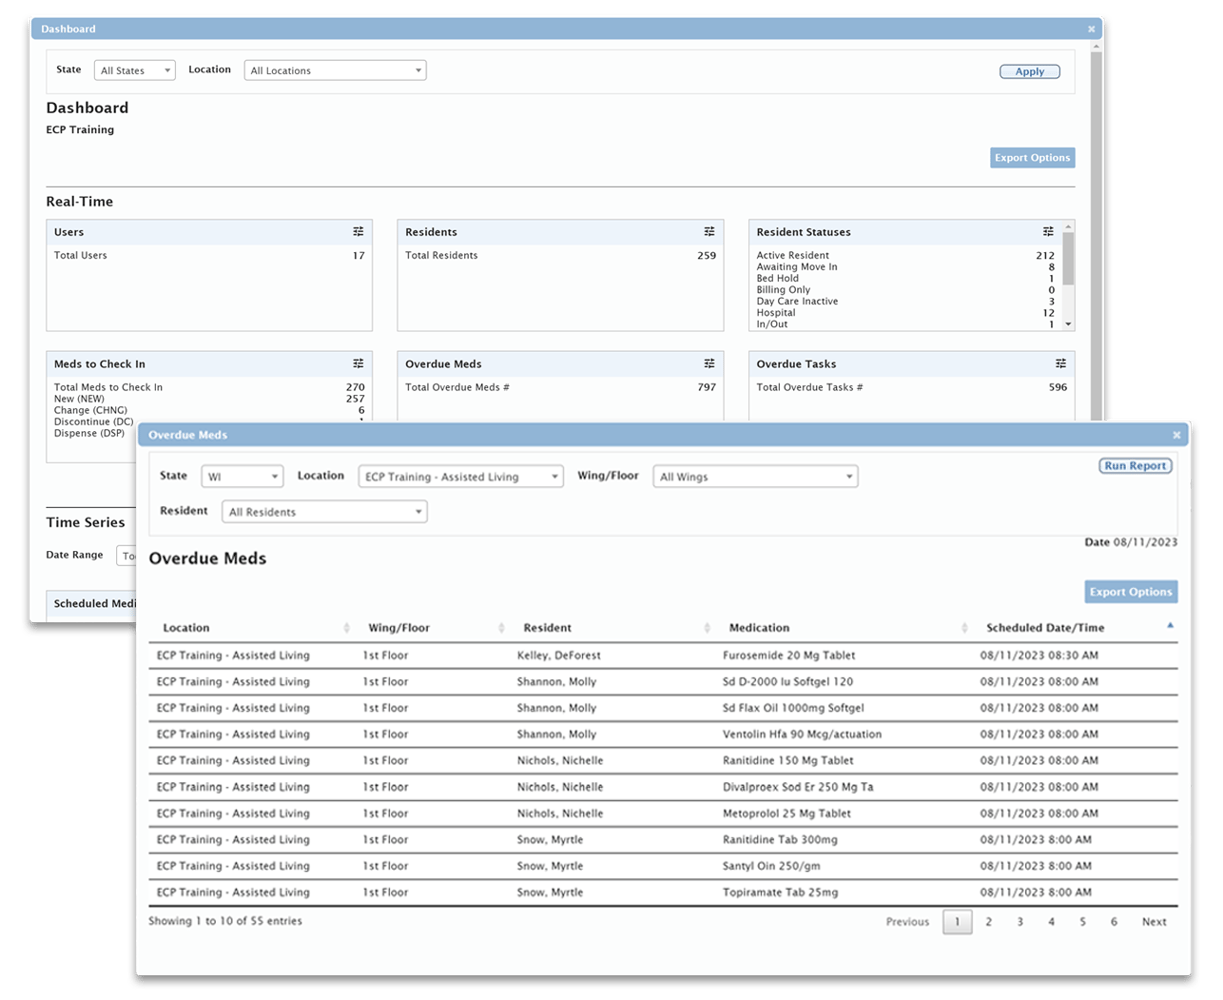The image size is (1223, 1000).
Task: Open settings icon on Users widget
Action: point(358,232)
